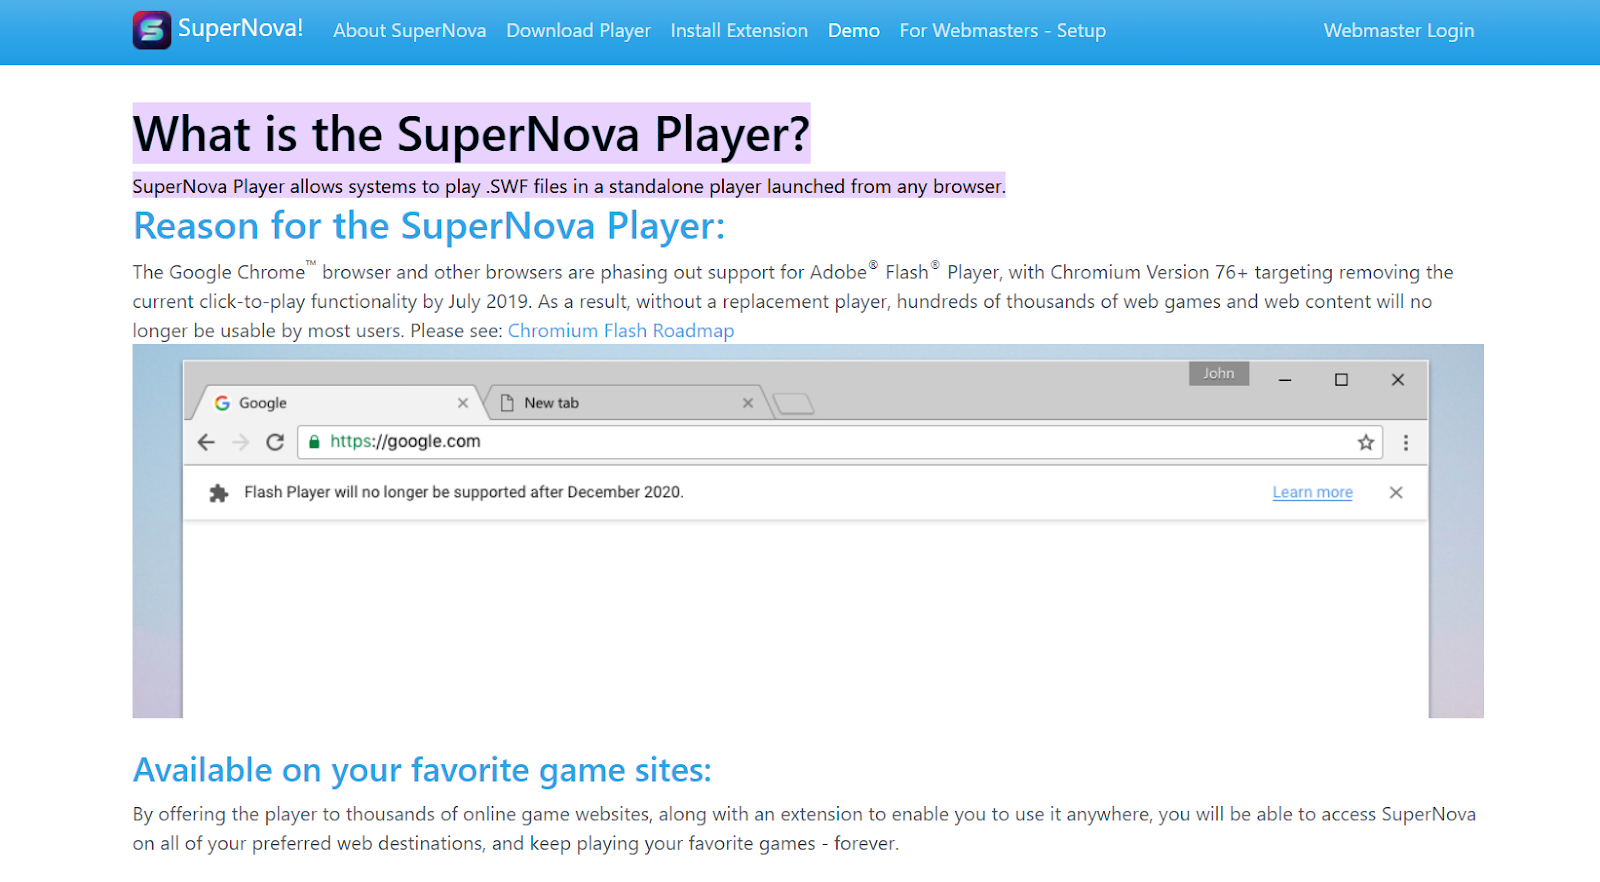Screen dimensions: 1600x882
Task: Click the reload page icon
Action: [275, 442]
